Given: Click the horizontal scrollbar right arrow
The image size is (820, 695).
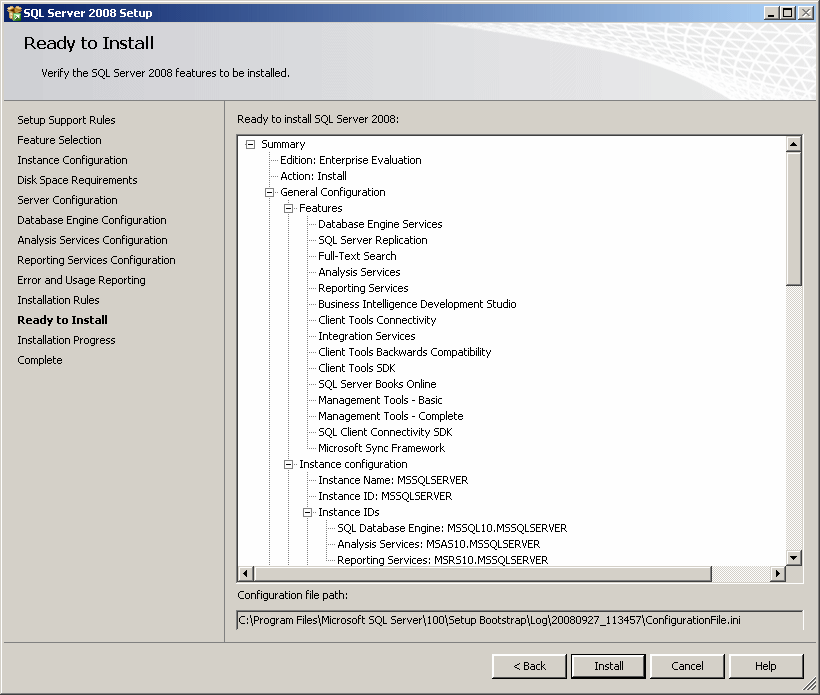Looking at the screenshot, I should tap(778, 574).
